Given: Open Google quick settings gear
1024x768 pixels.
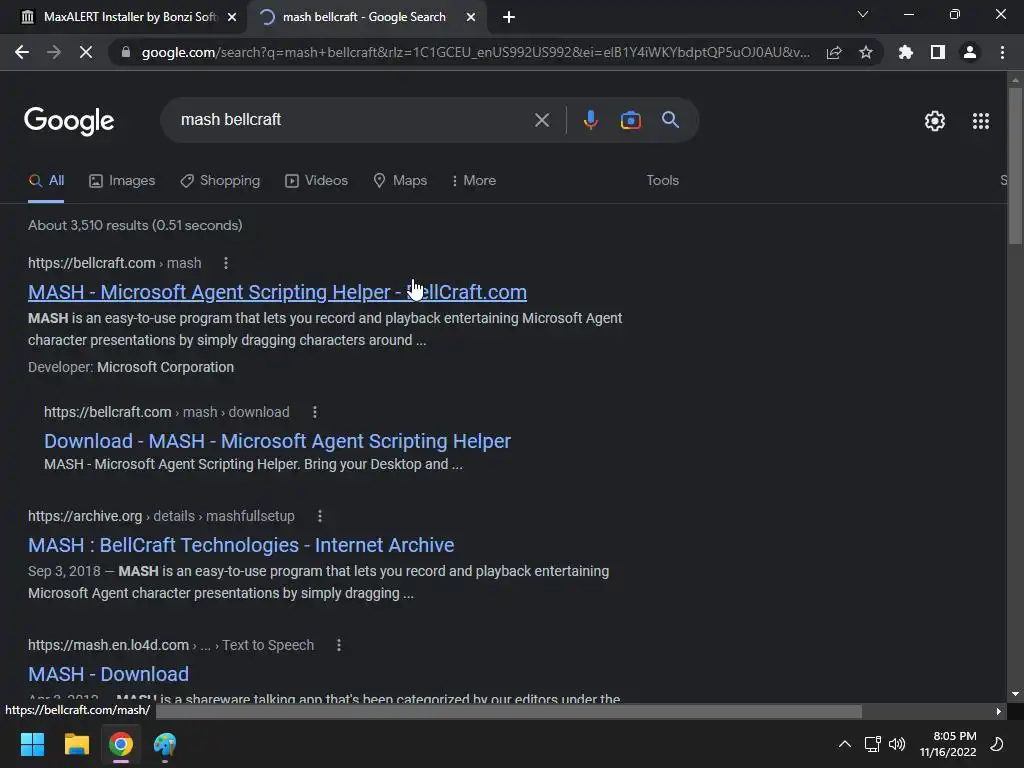Looking at the screenshot, I should (x=935, y=121).
